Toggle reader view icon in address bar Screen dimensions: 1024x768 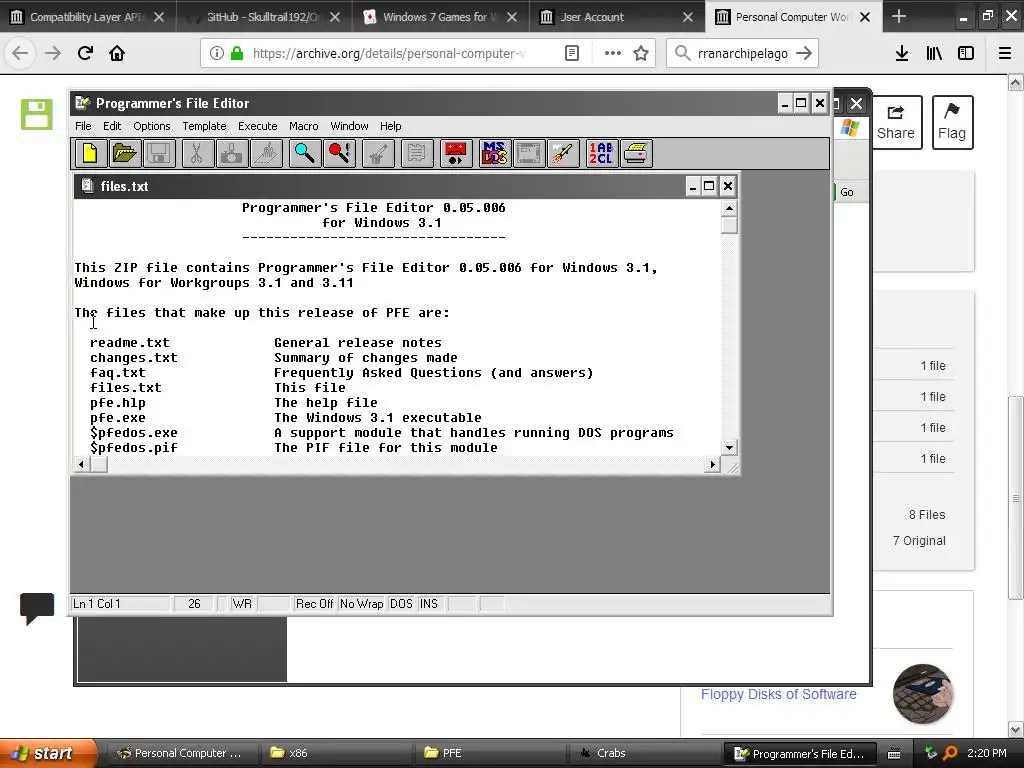[x=572, y=53]
